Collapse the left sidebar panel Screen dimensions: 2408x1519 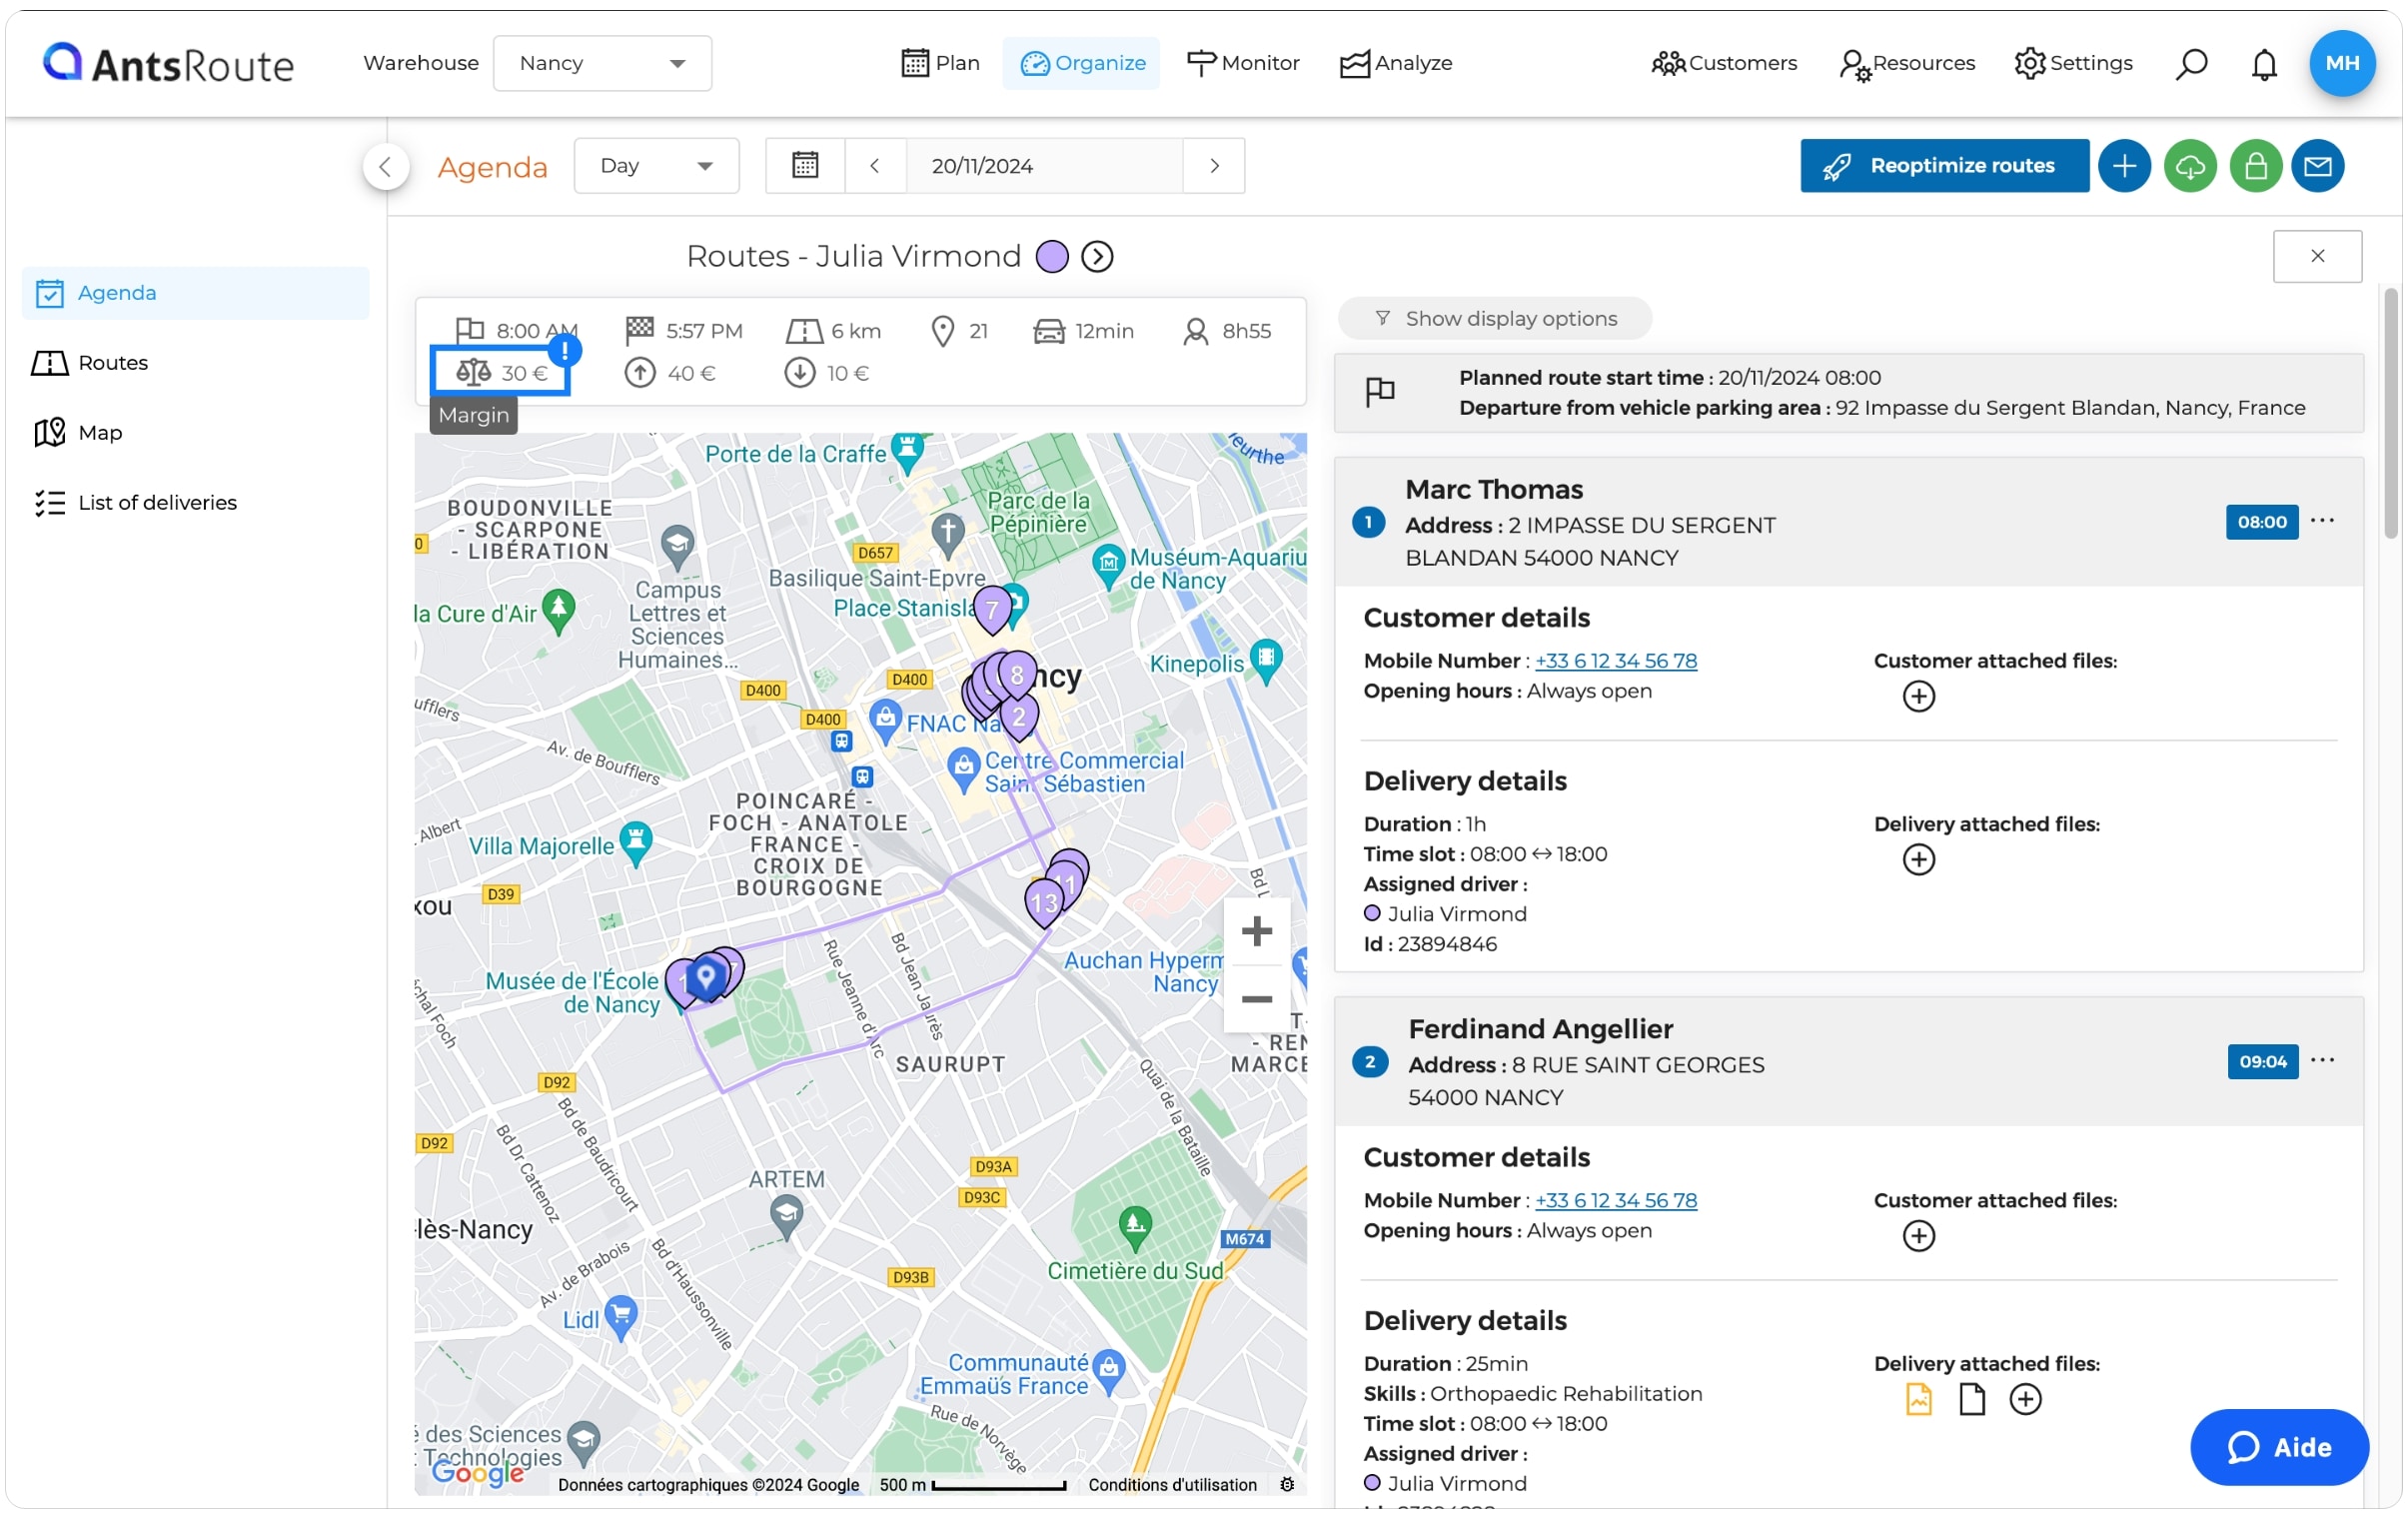(x=385, y=166)
